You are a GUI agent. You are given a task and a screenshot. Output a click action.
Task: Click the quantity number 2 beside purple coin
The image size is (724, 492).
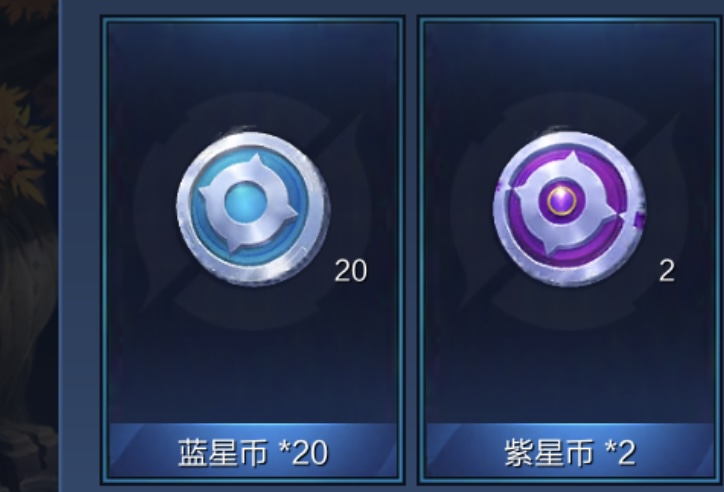coord(666,271)
